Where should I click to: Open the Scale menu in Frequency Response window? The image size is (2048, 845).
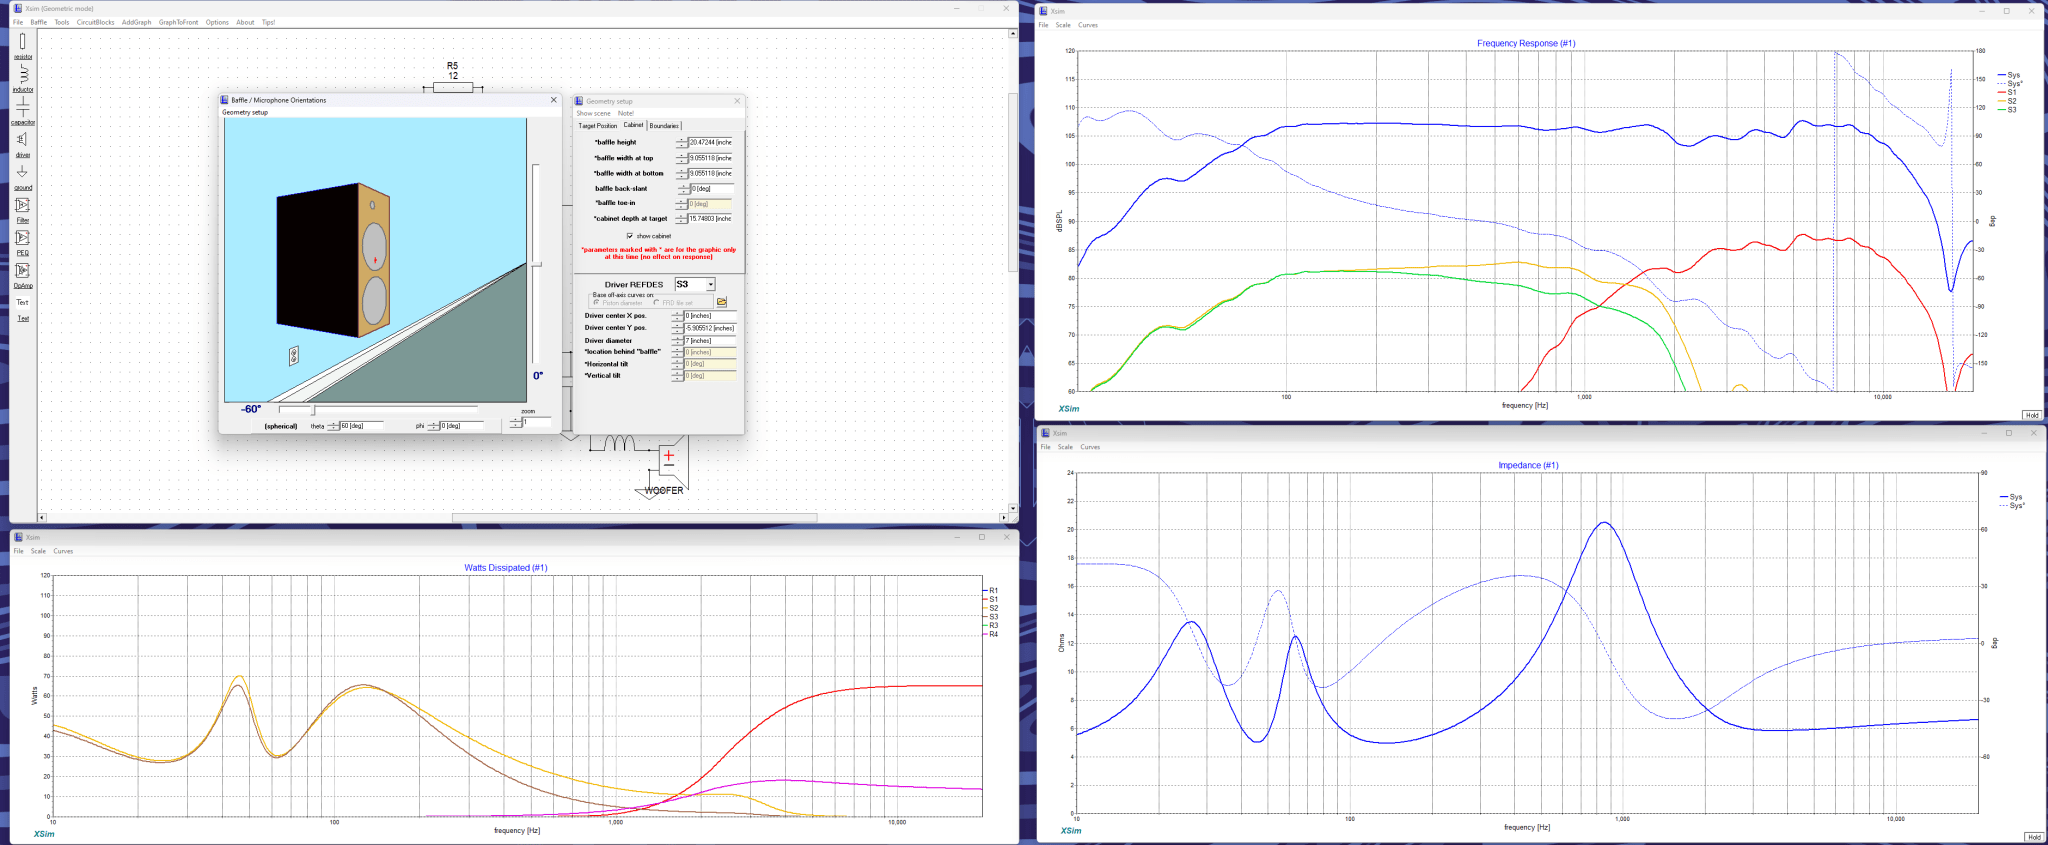pos(1063,25)
